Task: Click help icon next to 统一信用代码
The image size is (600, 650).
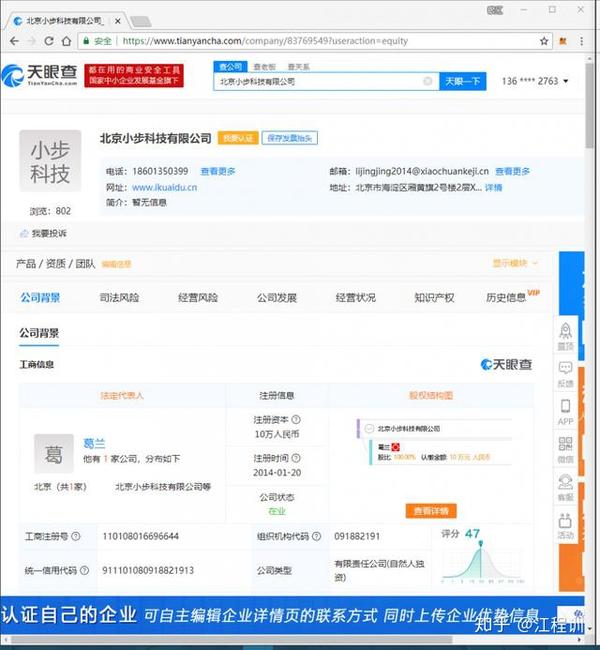Action: [x=84, y=570]
